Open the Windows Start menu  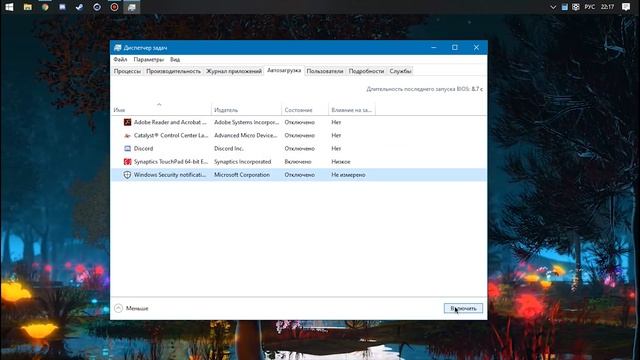pos(9,7)
